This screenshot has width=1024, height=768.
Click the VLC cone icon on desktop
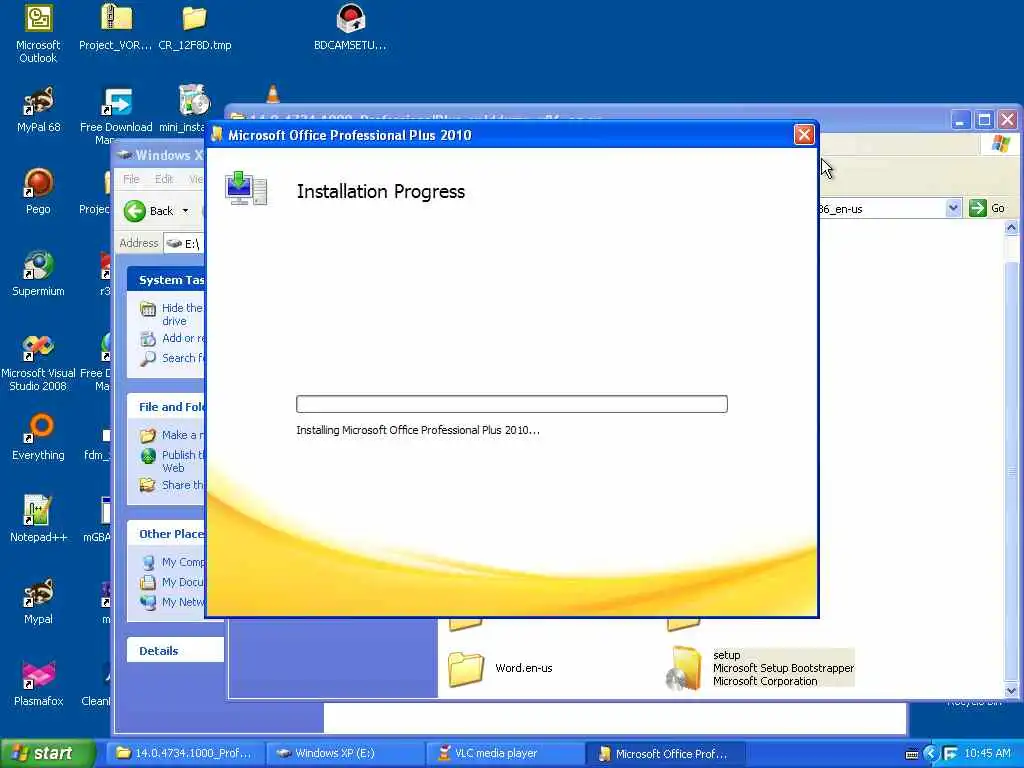pos(273,94)
